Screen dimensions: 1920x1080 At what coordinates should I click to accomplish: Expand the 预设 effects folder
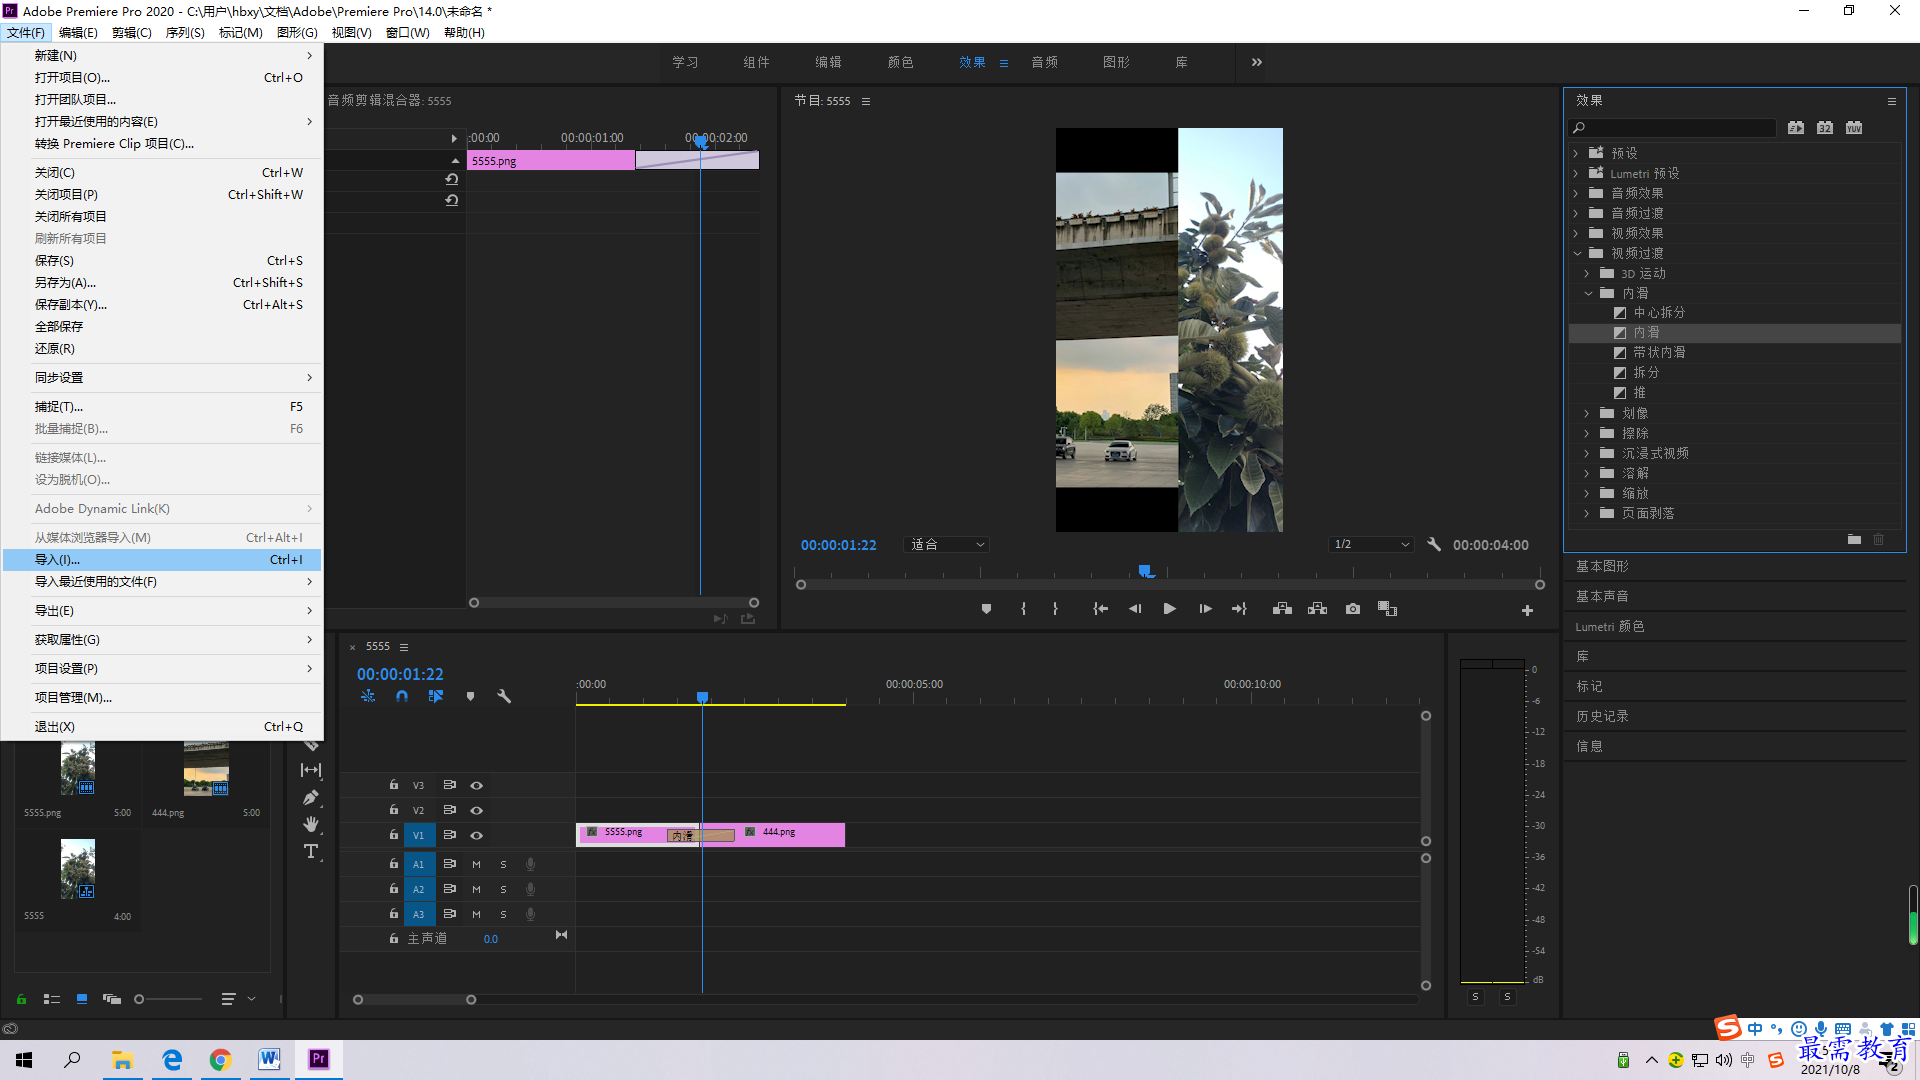1576,153
